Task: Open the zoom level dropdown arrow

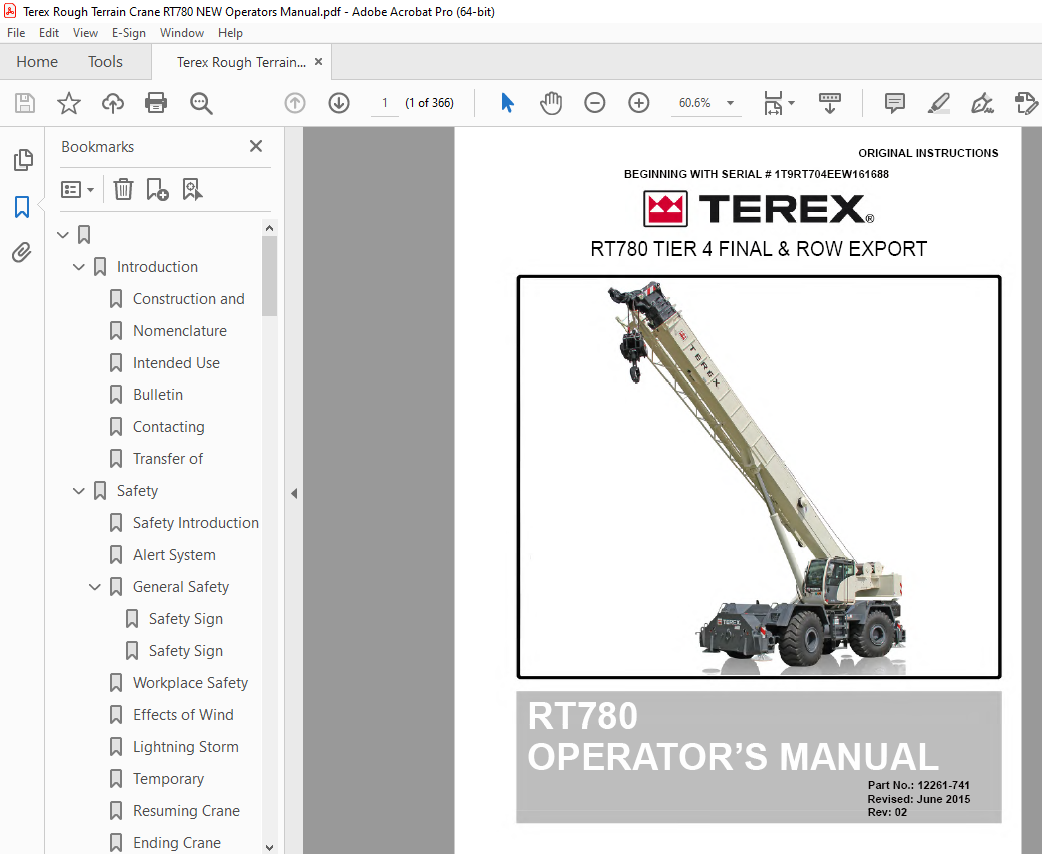Action: (x=730, y=103)
